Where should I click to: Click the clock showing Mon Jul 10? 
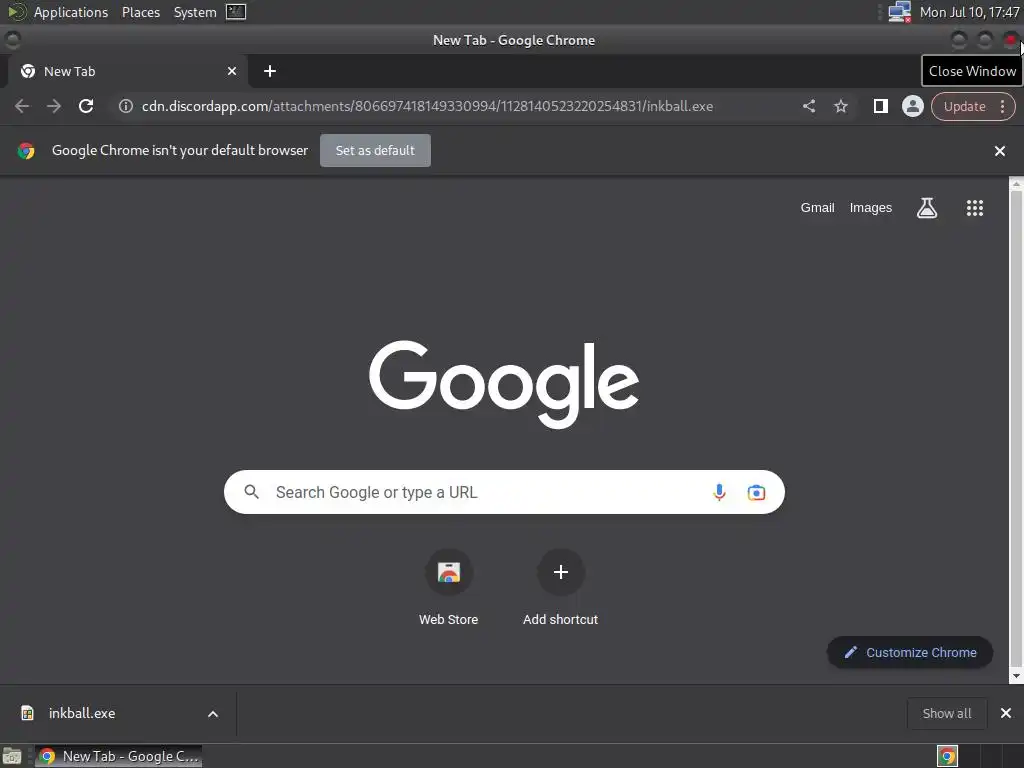point(969,12)
